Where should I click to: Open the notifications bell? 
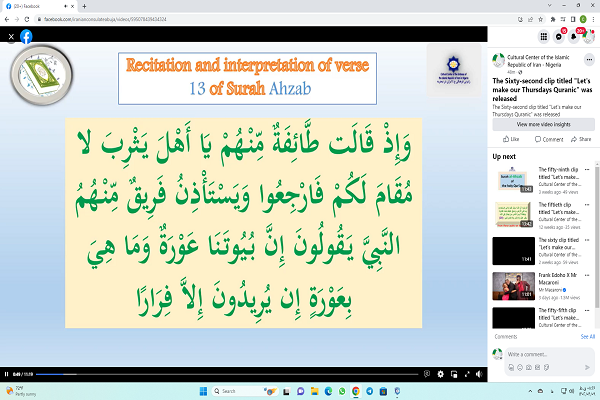click(x=575, y=36)
